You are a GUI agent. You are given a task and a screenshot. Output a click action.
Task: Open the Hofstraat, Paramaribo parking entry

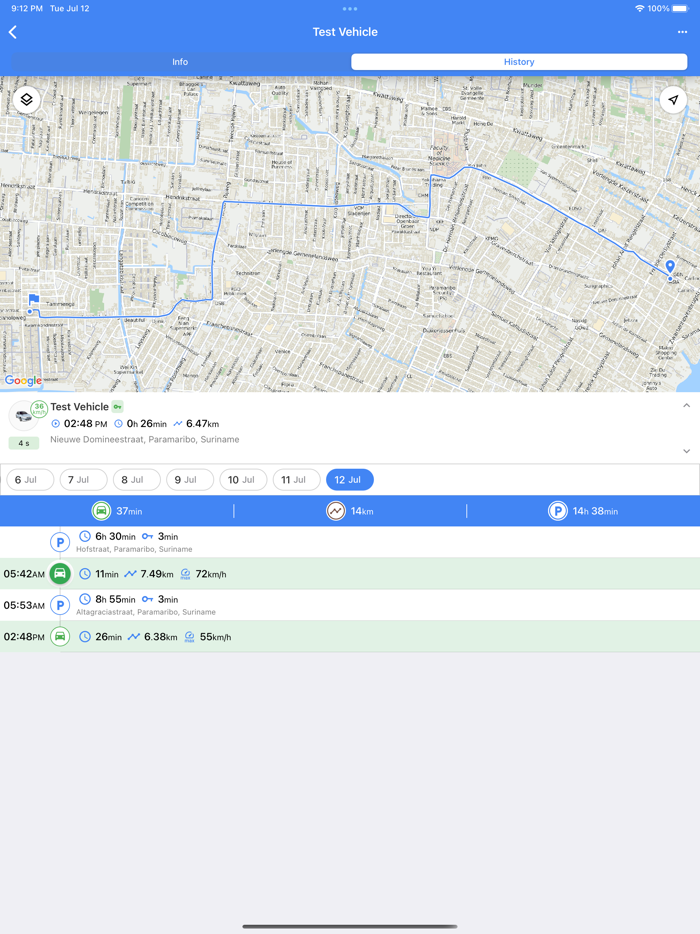click(x=350, y=542)
